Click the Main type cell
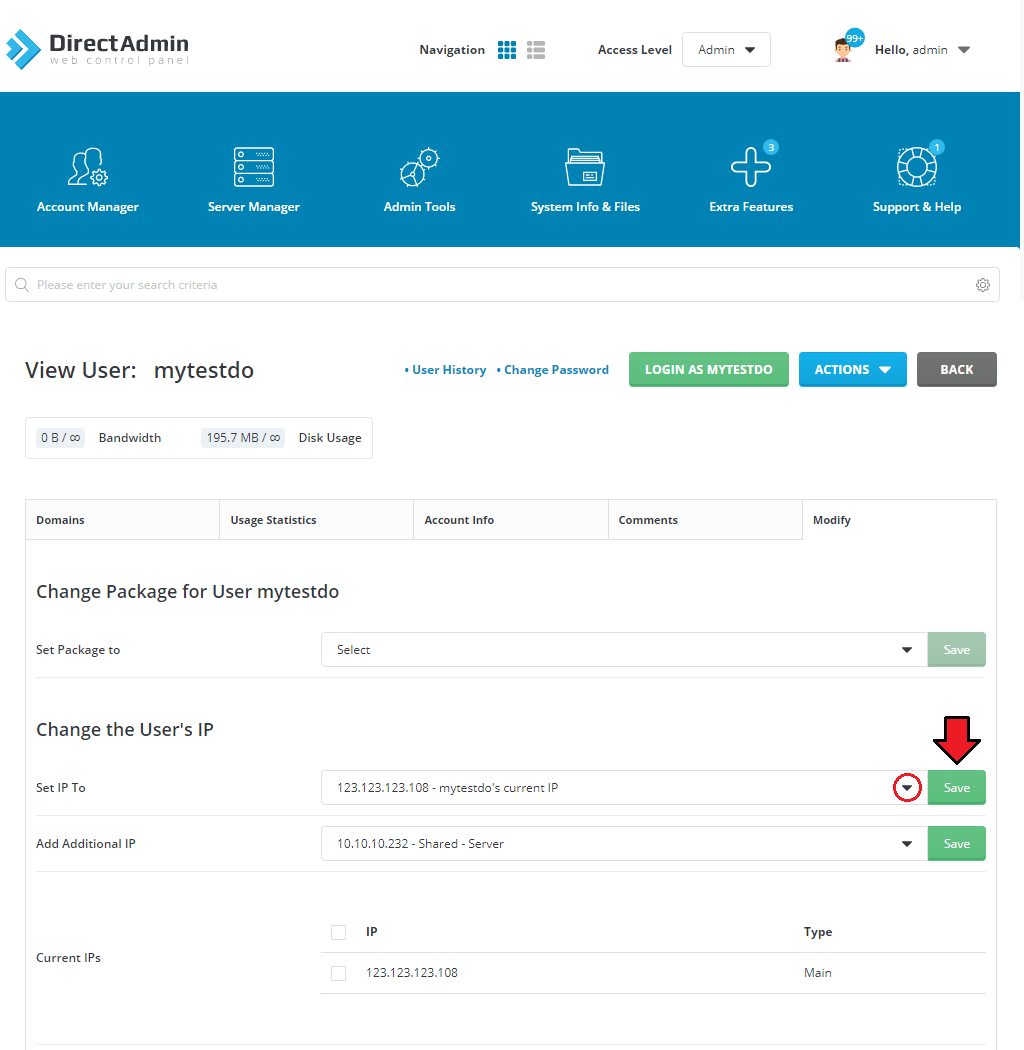The height and width of the screenshot is (1050, 1024). (818, 973)
